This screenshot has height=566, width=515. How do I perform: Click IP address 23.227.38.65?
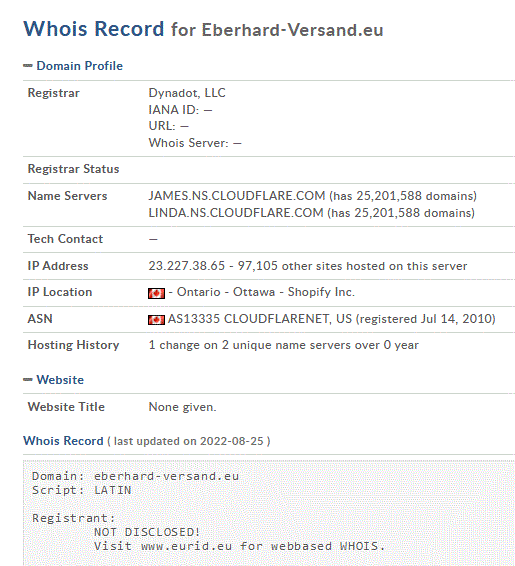[187, 266]
